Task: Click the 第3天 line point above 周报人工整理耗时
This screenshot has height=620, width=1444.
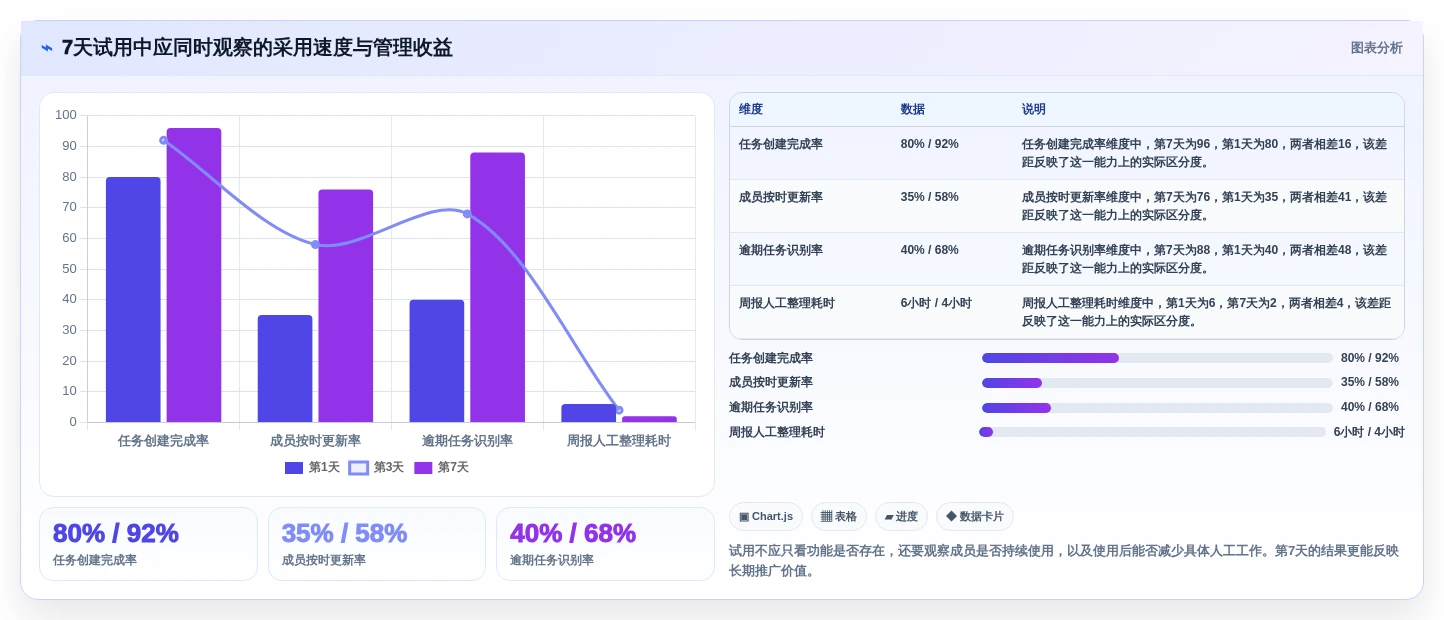Action: coord(619,410)
